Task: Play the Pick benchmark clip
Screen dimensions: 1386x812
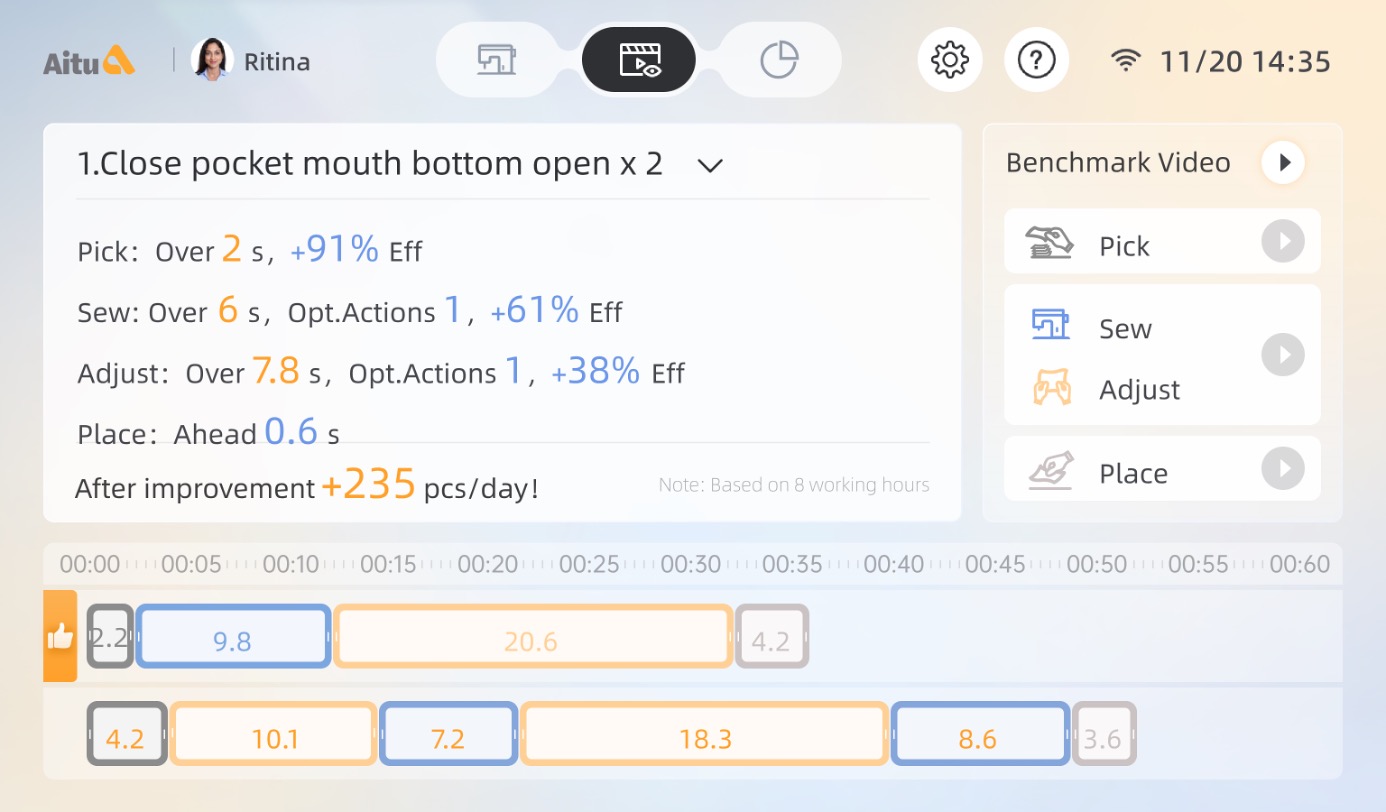Action: [1283, 242]
